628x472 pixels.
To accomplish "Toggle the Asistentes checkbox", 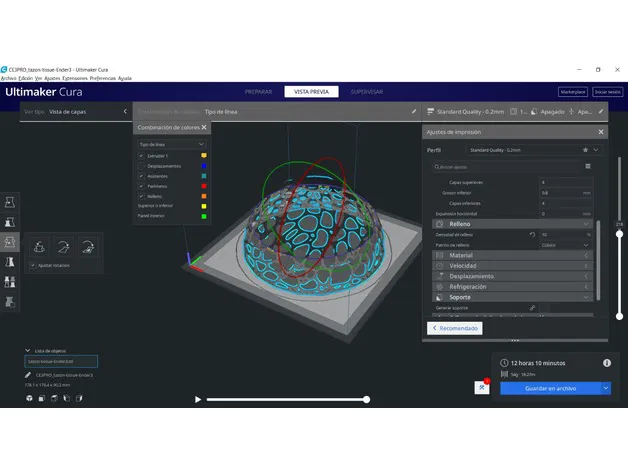I will tap(141, 176).
